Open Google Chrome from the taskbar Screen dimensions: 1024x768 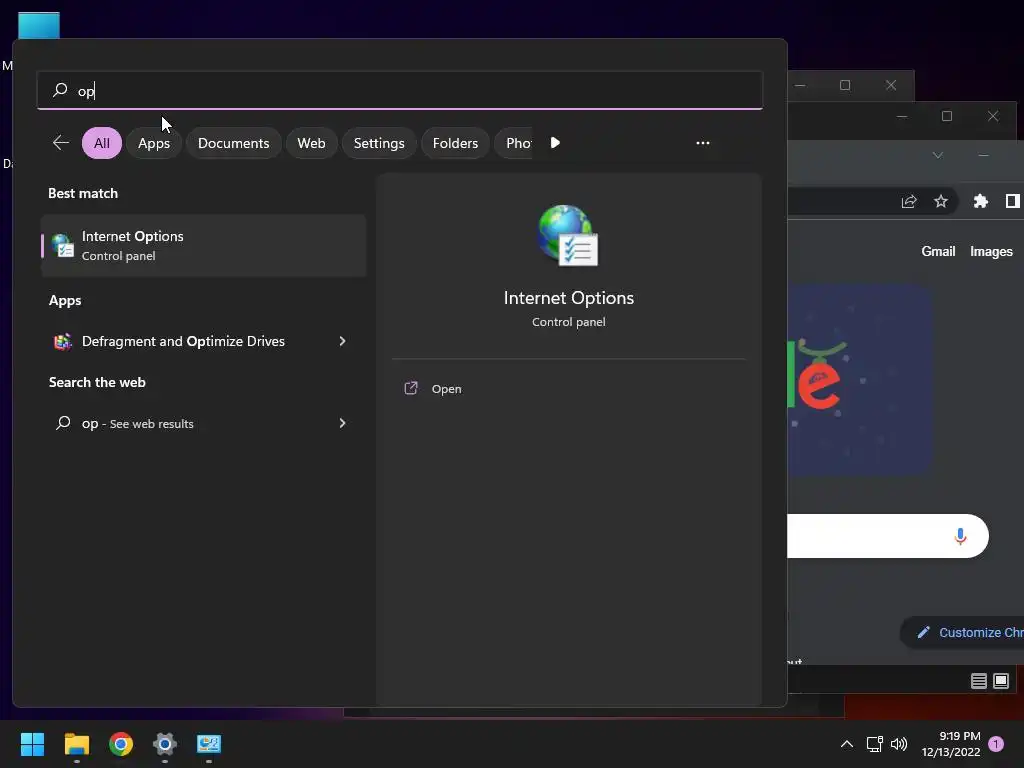[x=121, y=744]
